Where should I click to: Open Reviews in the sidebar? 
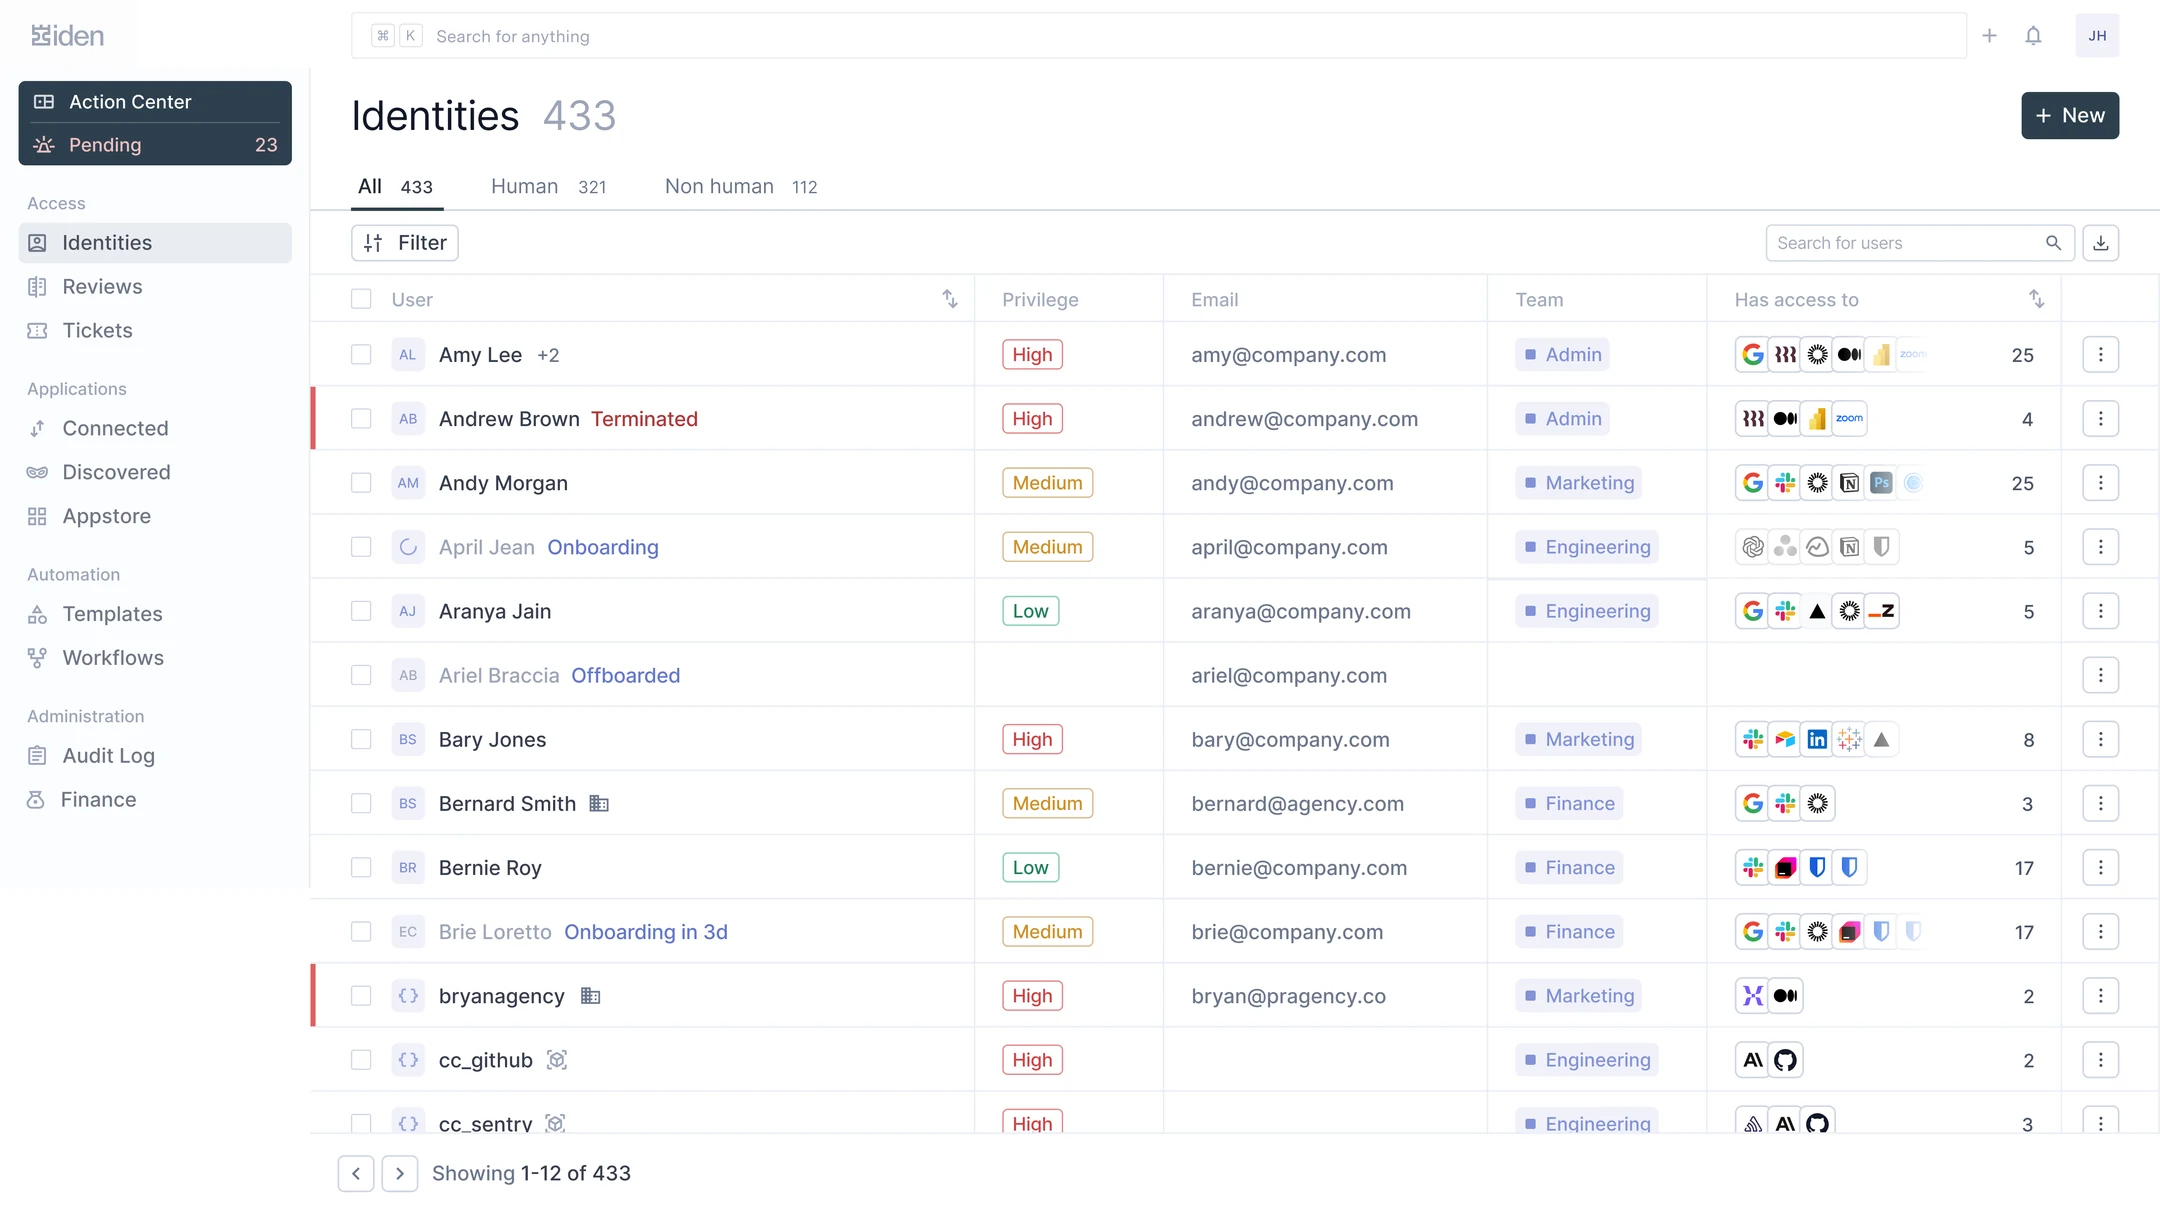pyautogui.click(x=155, y=287)
